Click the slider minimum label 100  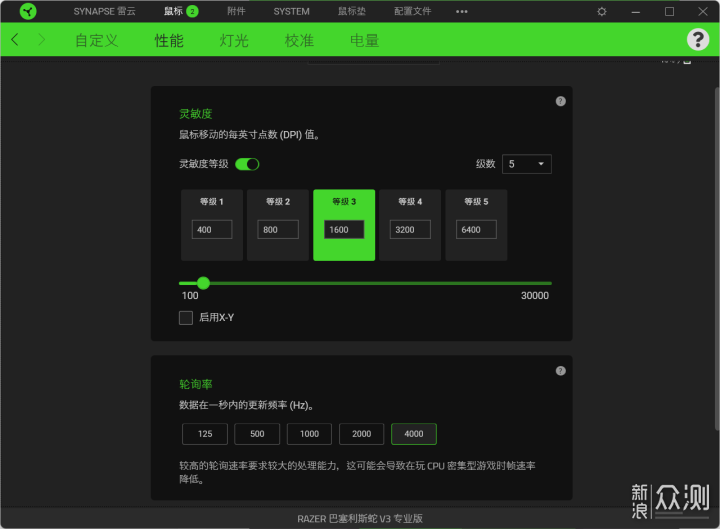coord(190,296)
